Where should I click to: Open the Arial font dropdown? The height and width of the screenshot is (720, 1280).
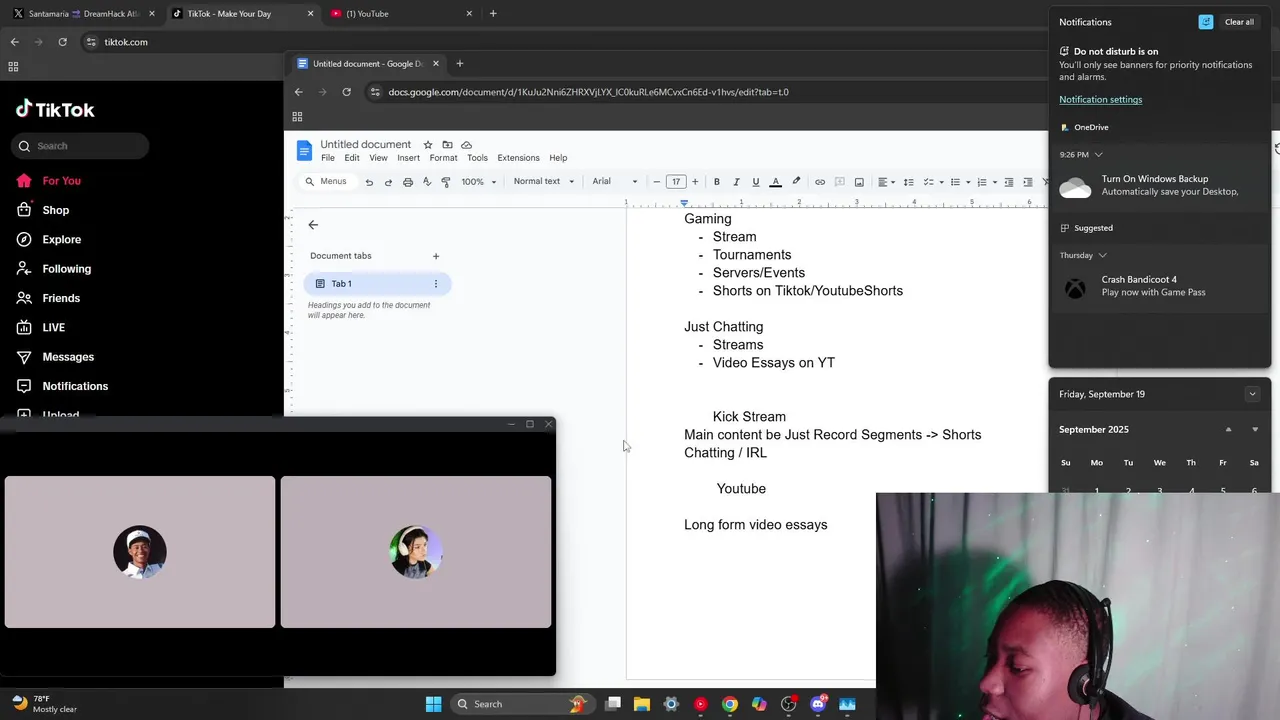click(615, 182)
